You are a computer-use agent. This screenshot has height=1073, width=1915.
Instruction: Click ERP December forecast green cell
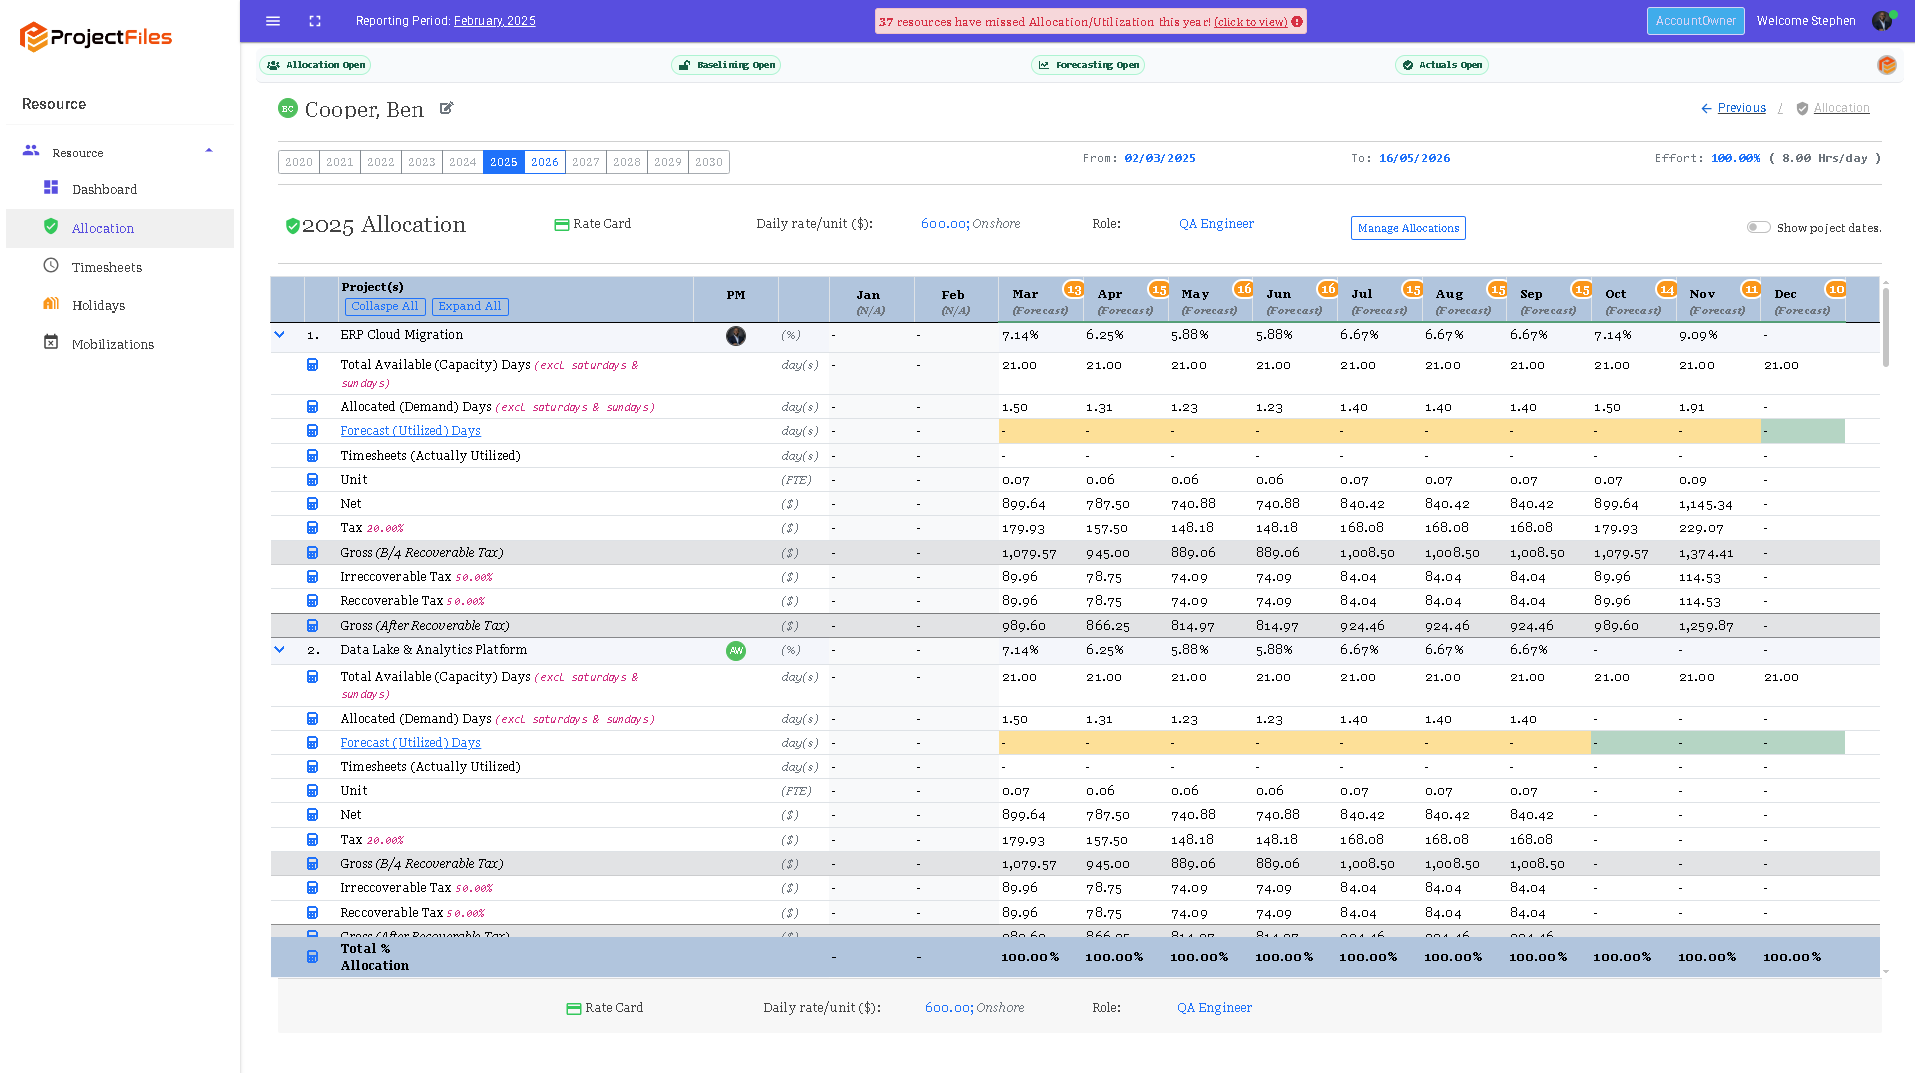(x=1803, y=431)
